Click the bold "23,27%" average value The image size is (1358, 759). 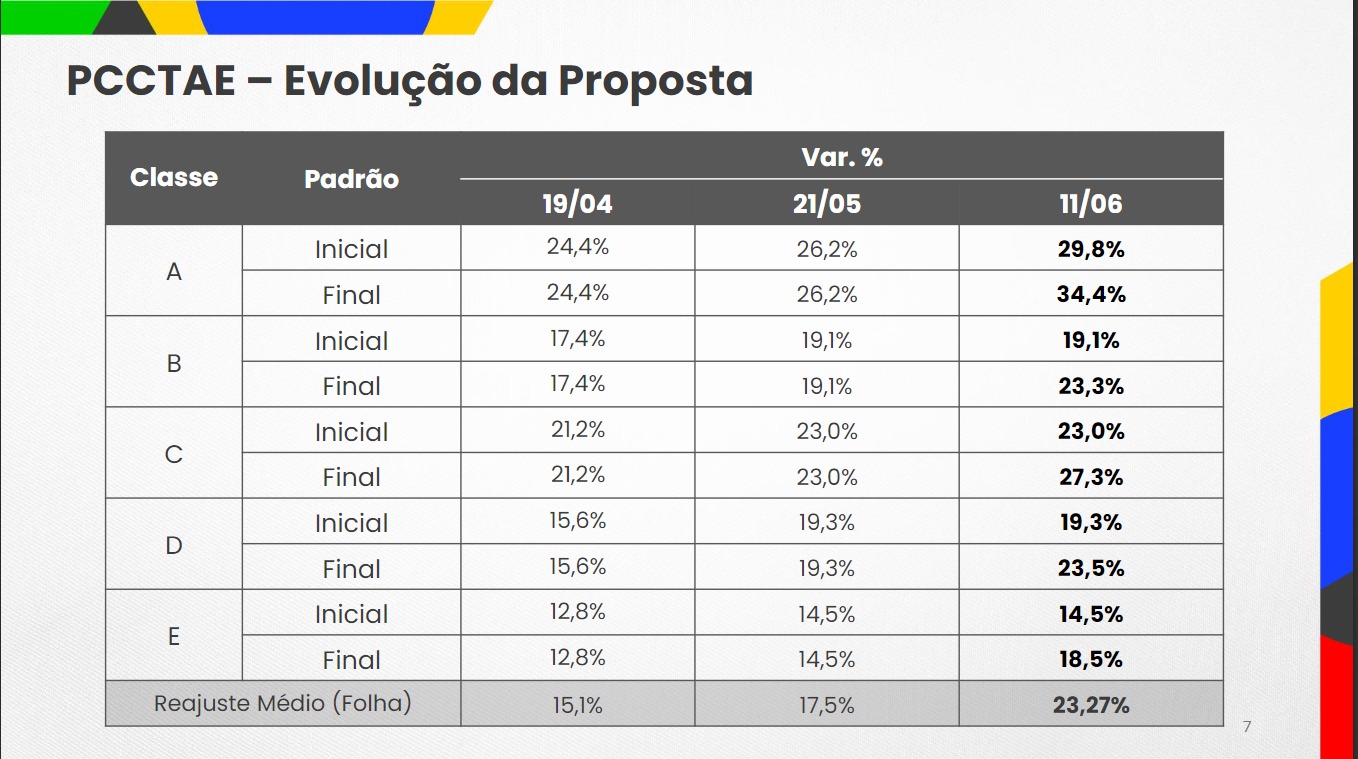[1090, 705]
